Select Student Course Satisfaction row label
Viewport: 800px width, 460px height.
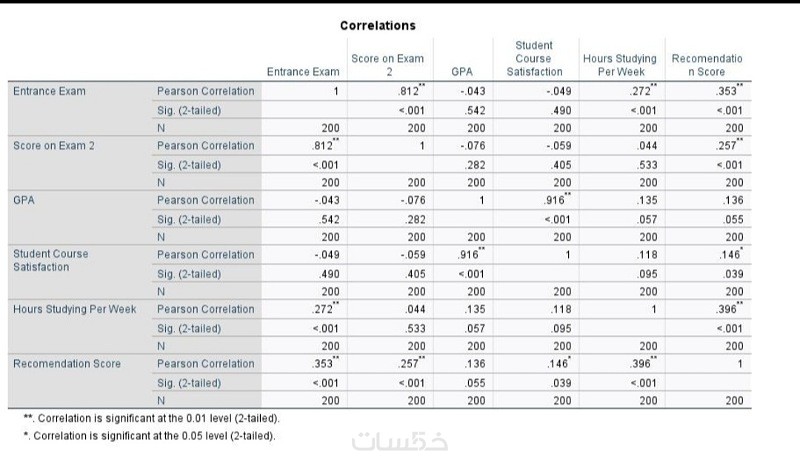click(51, 261)
